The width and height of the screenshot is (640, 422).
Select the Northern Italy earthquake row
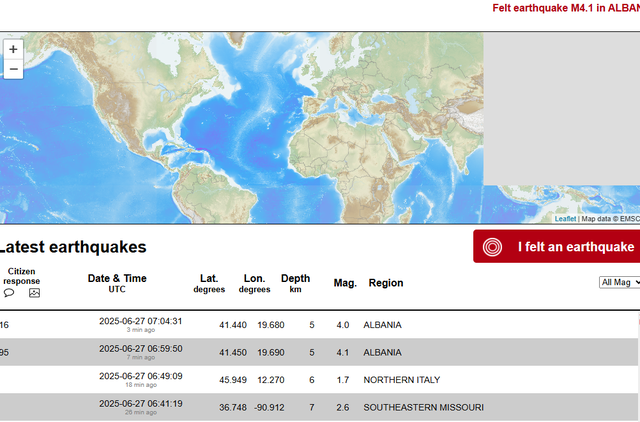coord(401,380)
